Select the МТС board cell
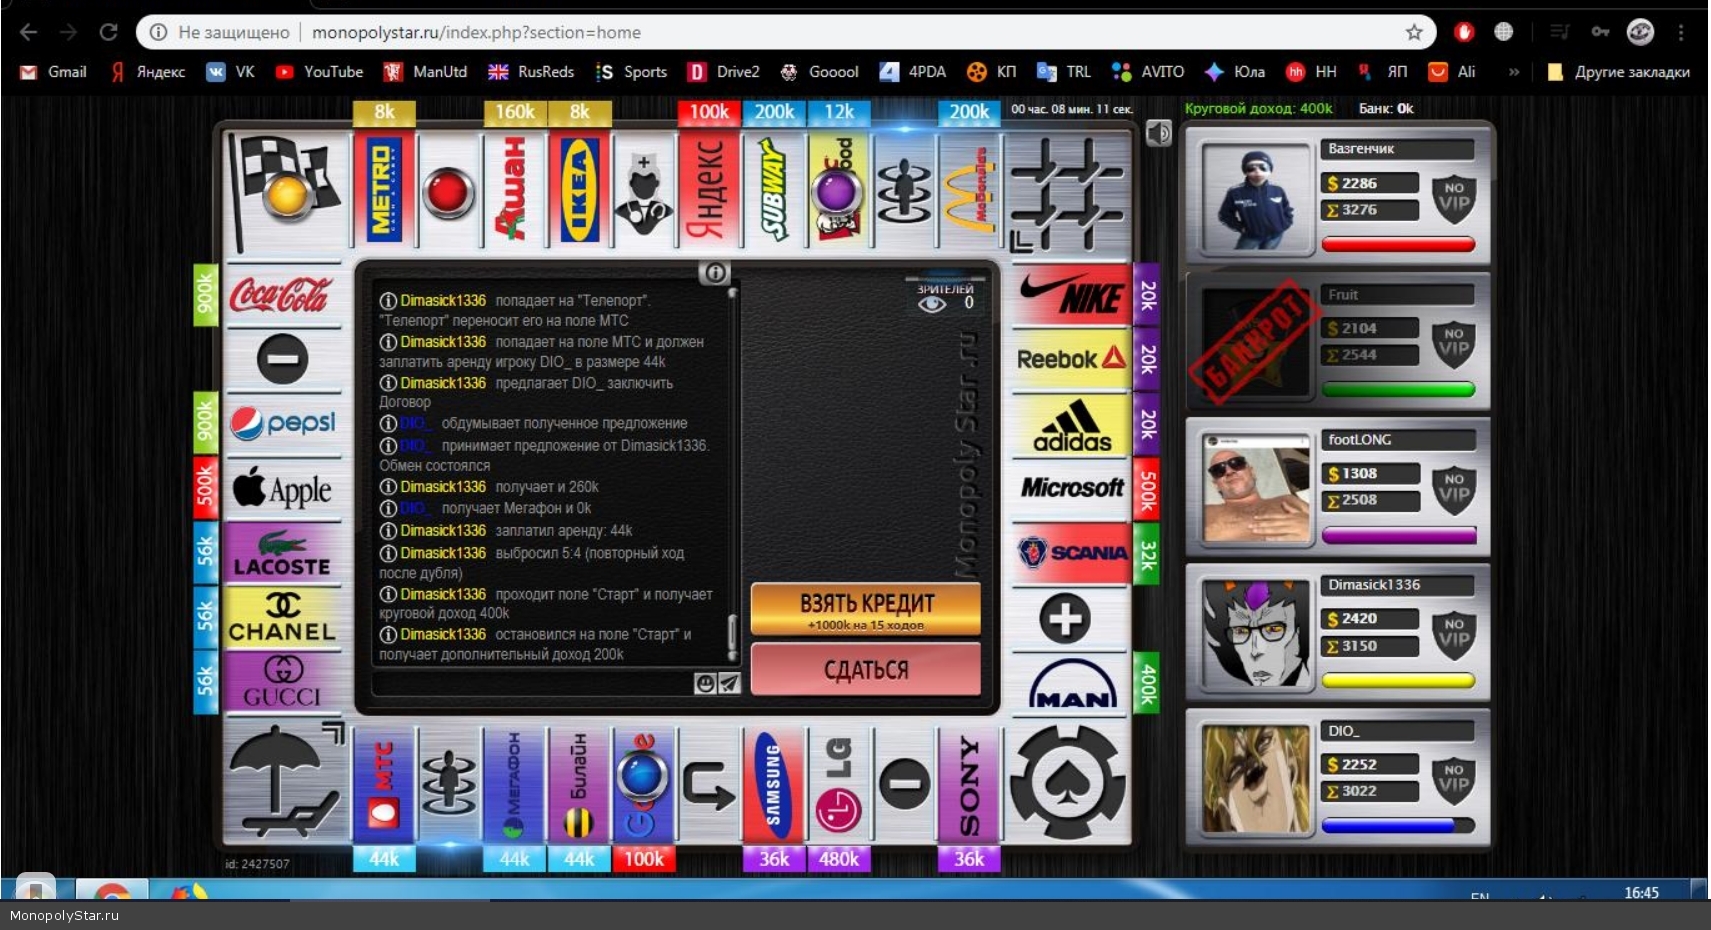Screen dimensions: 1711x930 point(384,783)
